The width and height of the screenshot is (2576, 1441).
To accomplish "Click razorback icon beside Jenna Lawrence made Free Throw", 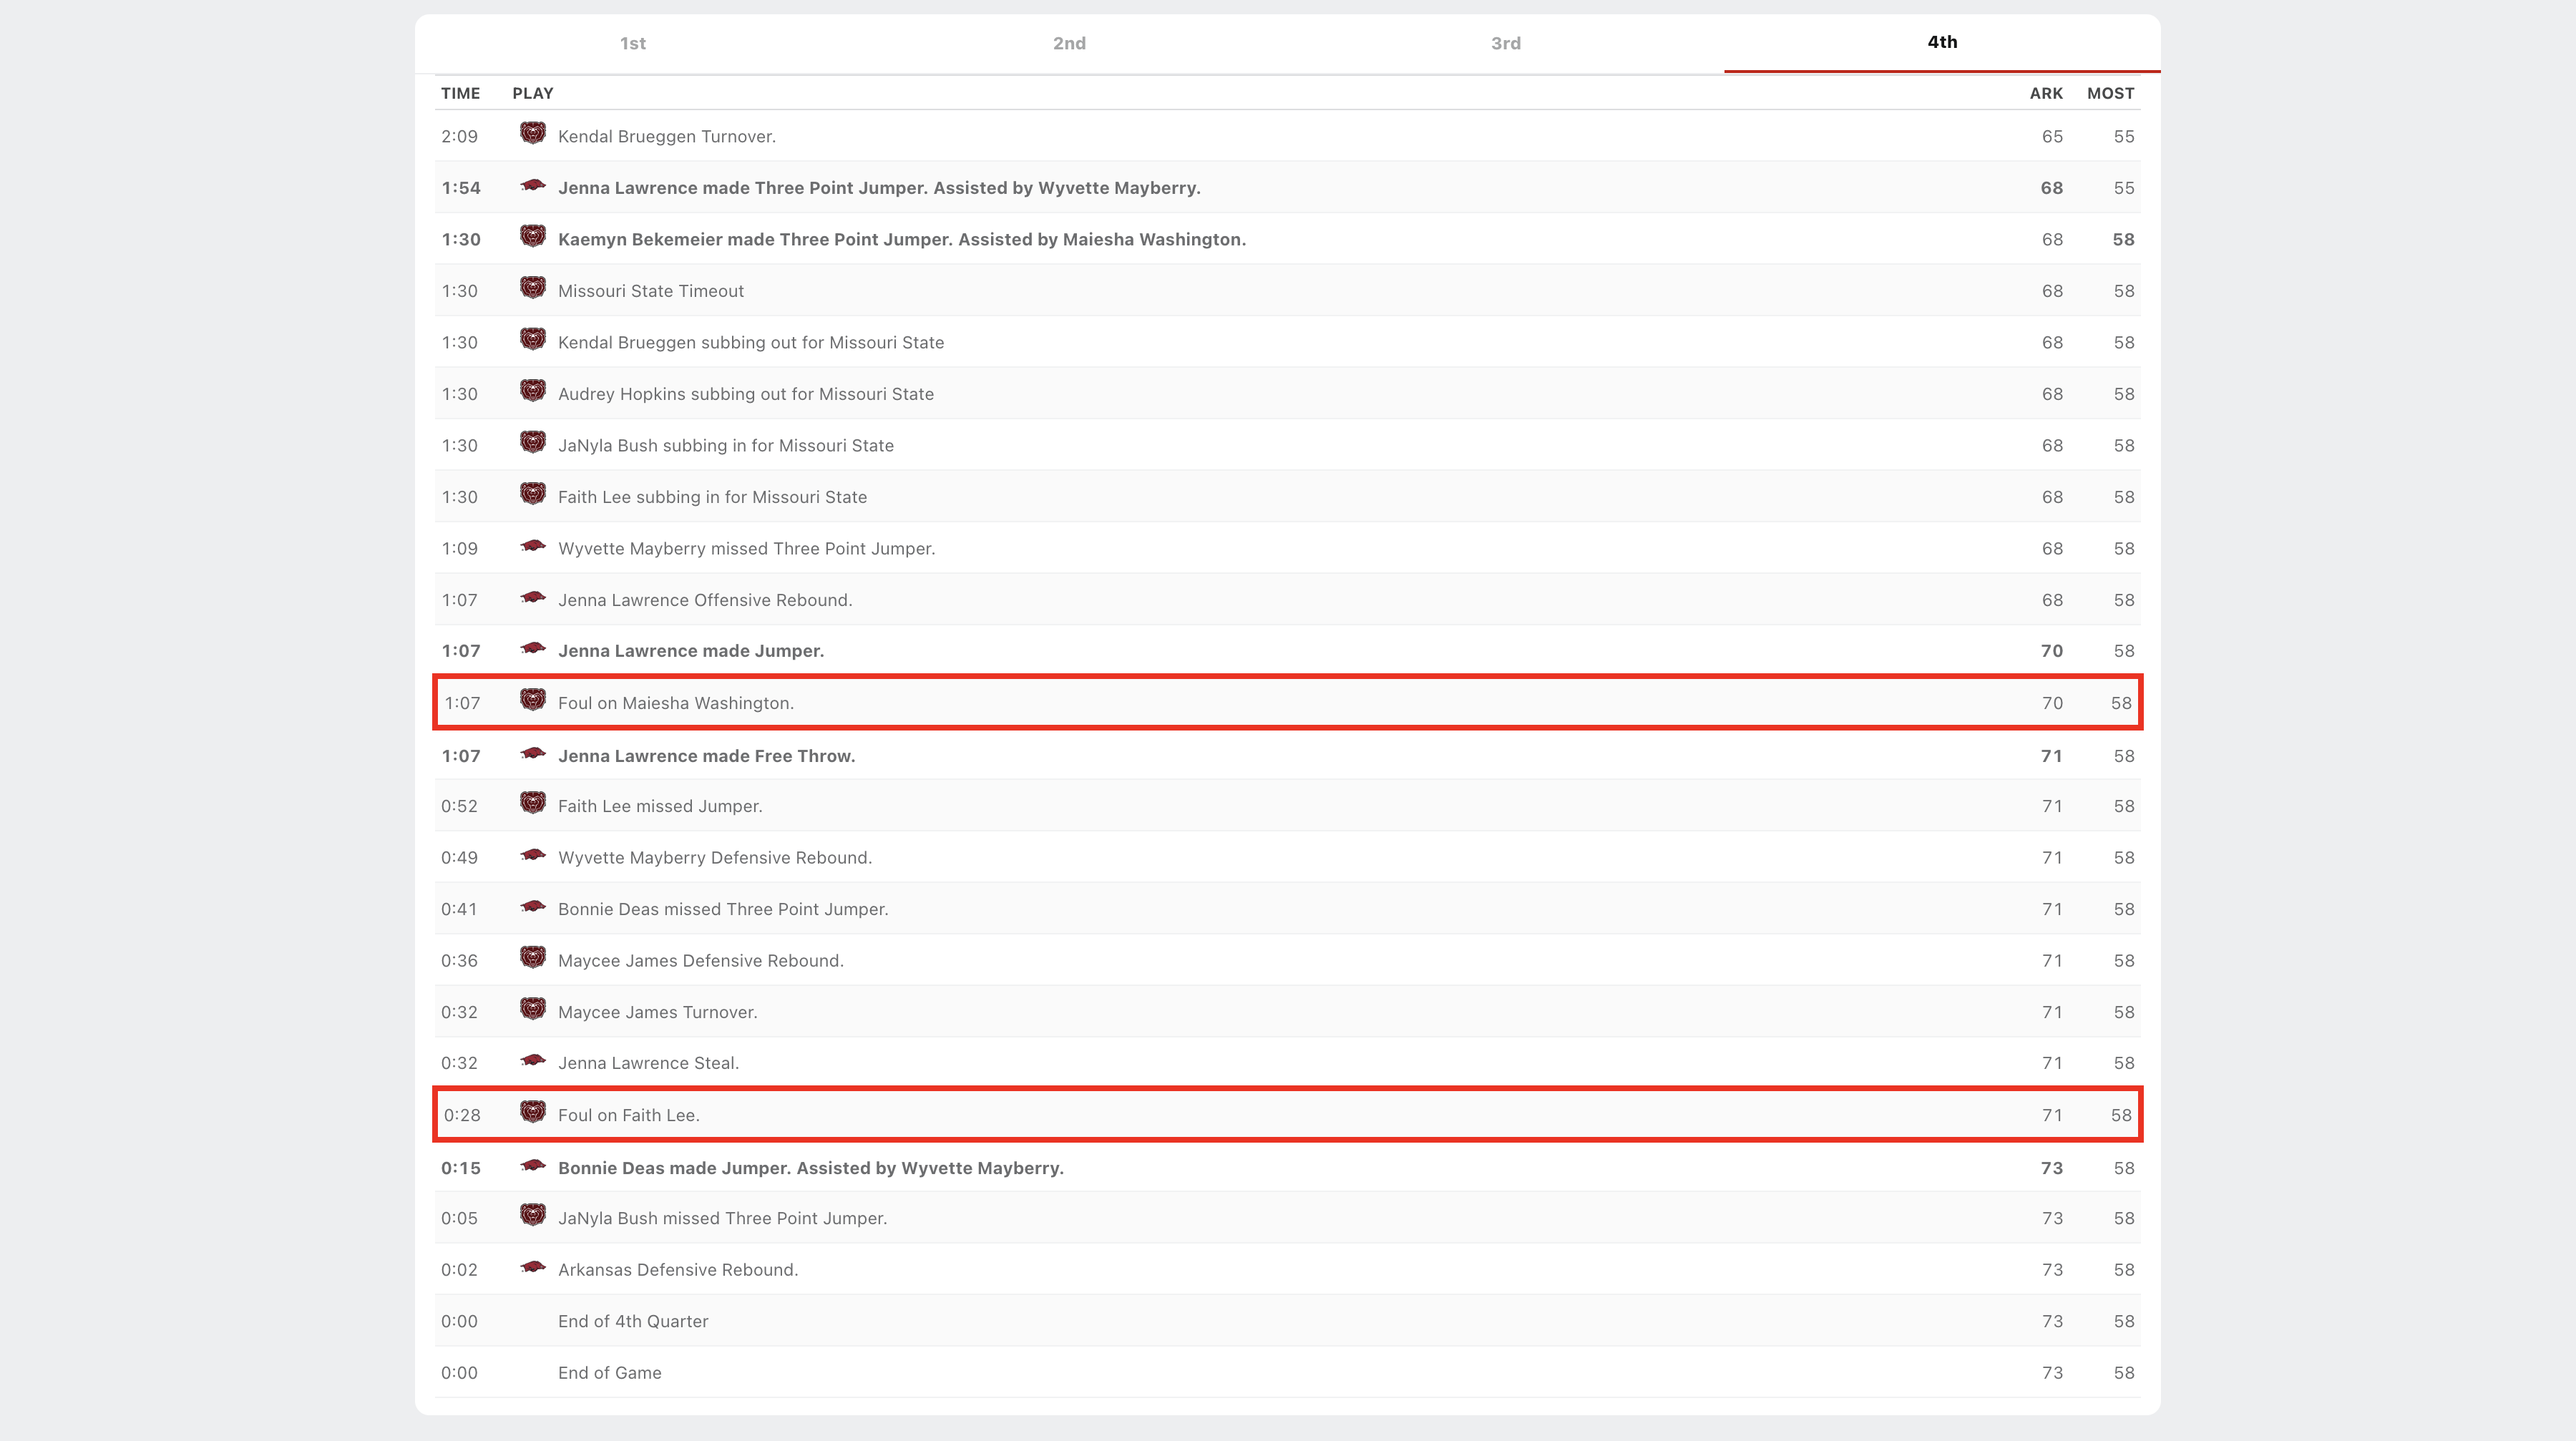I will point(532,754).
